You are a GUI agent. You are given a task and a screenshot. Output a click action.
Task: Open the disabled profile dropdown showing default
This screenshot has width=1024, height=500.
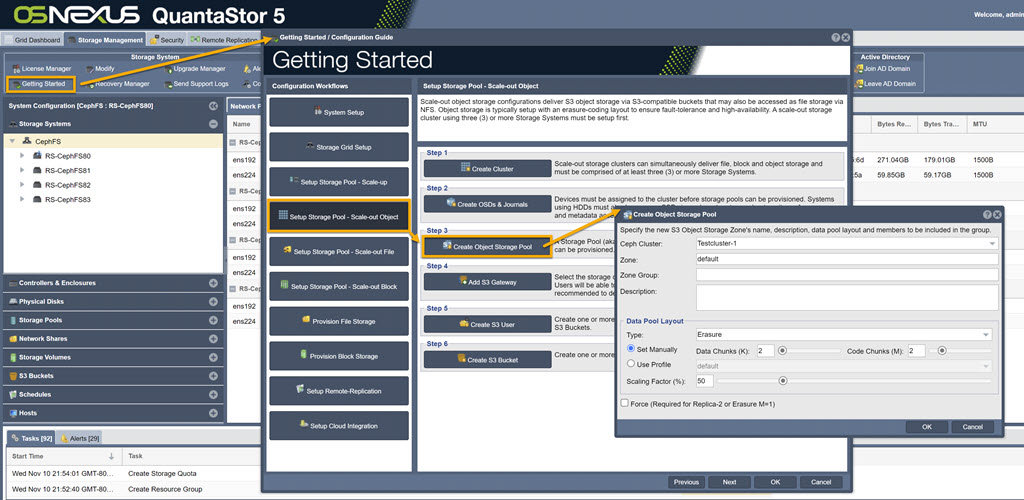tap(844, 366)
